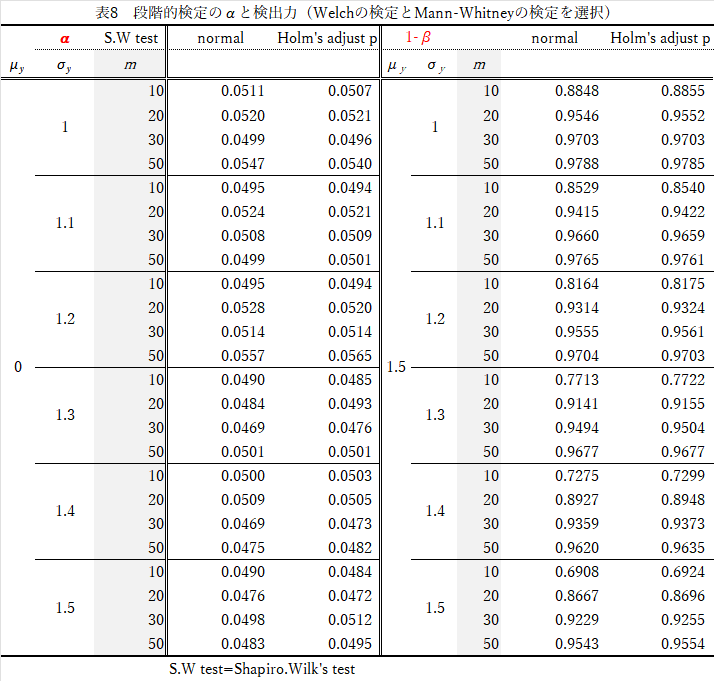Click the alpha value 0.0547

(243, 164)
